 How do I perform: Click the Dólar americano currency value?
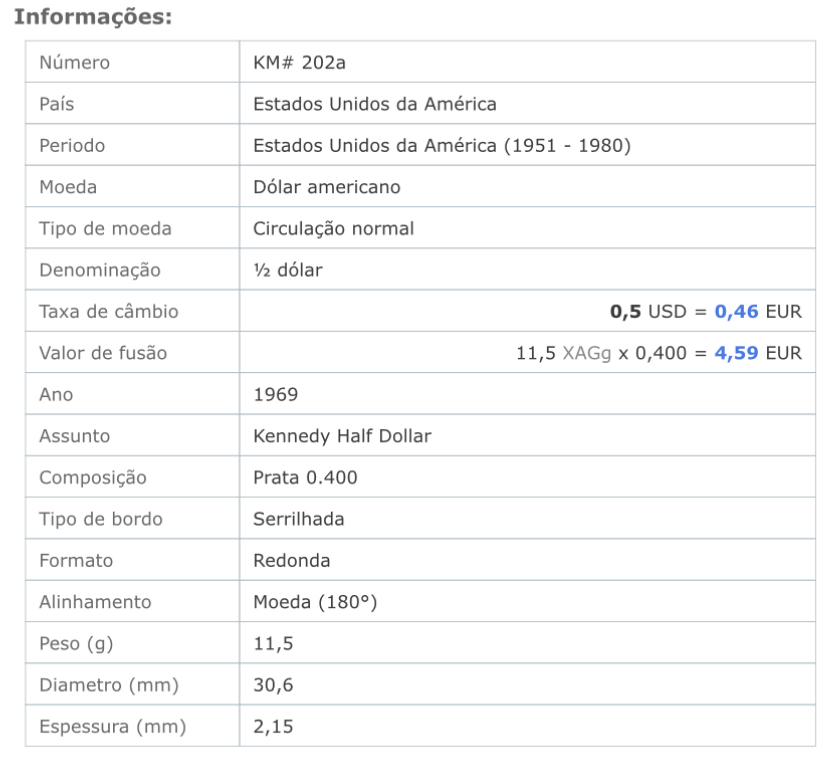click(x=327, y=187)
